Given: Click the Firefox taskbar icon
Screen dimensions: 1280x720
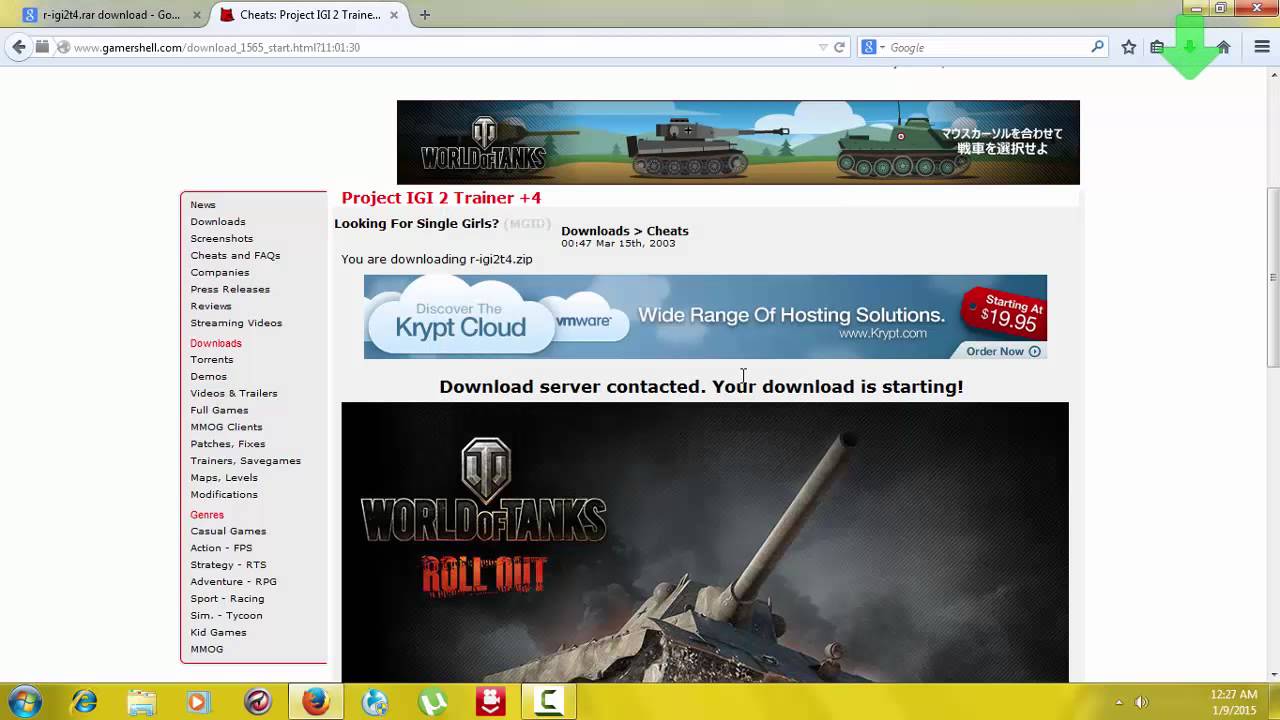Looking at the screenshot, I should pyautogui.click(x=315, y=702).
